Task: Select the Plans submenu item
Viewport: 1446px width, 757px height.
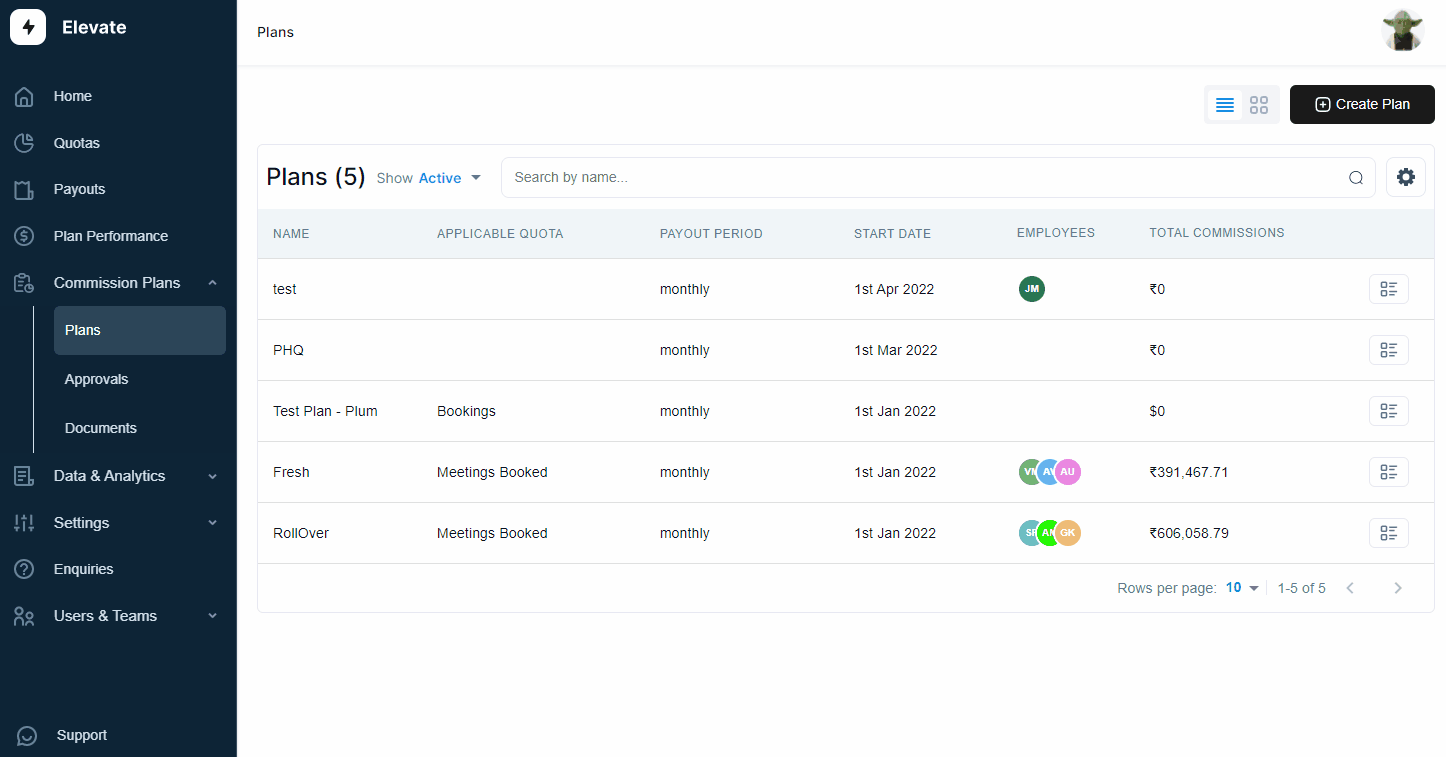Action: (x=140, y=330)
